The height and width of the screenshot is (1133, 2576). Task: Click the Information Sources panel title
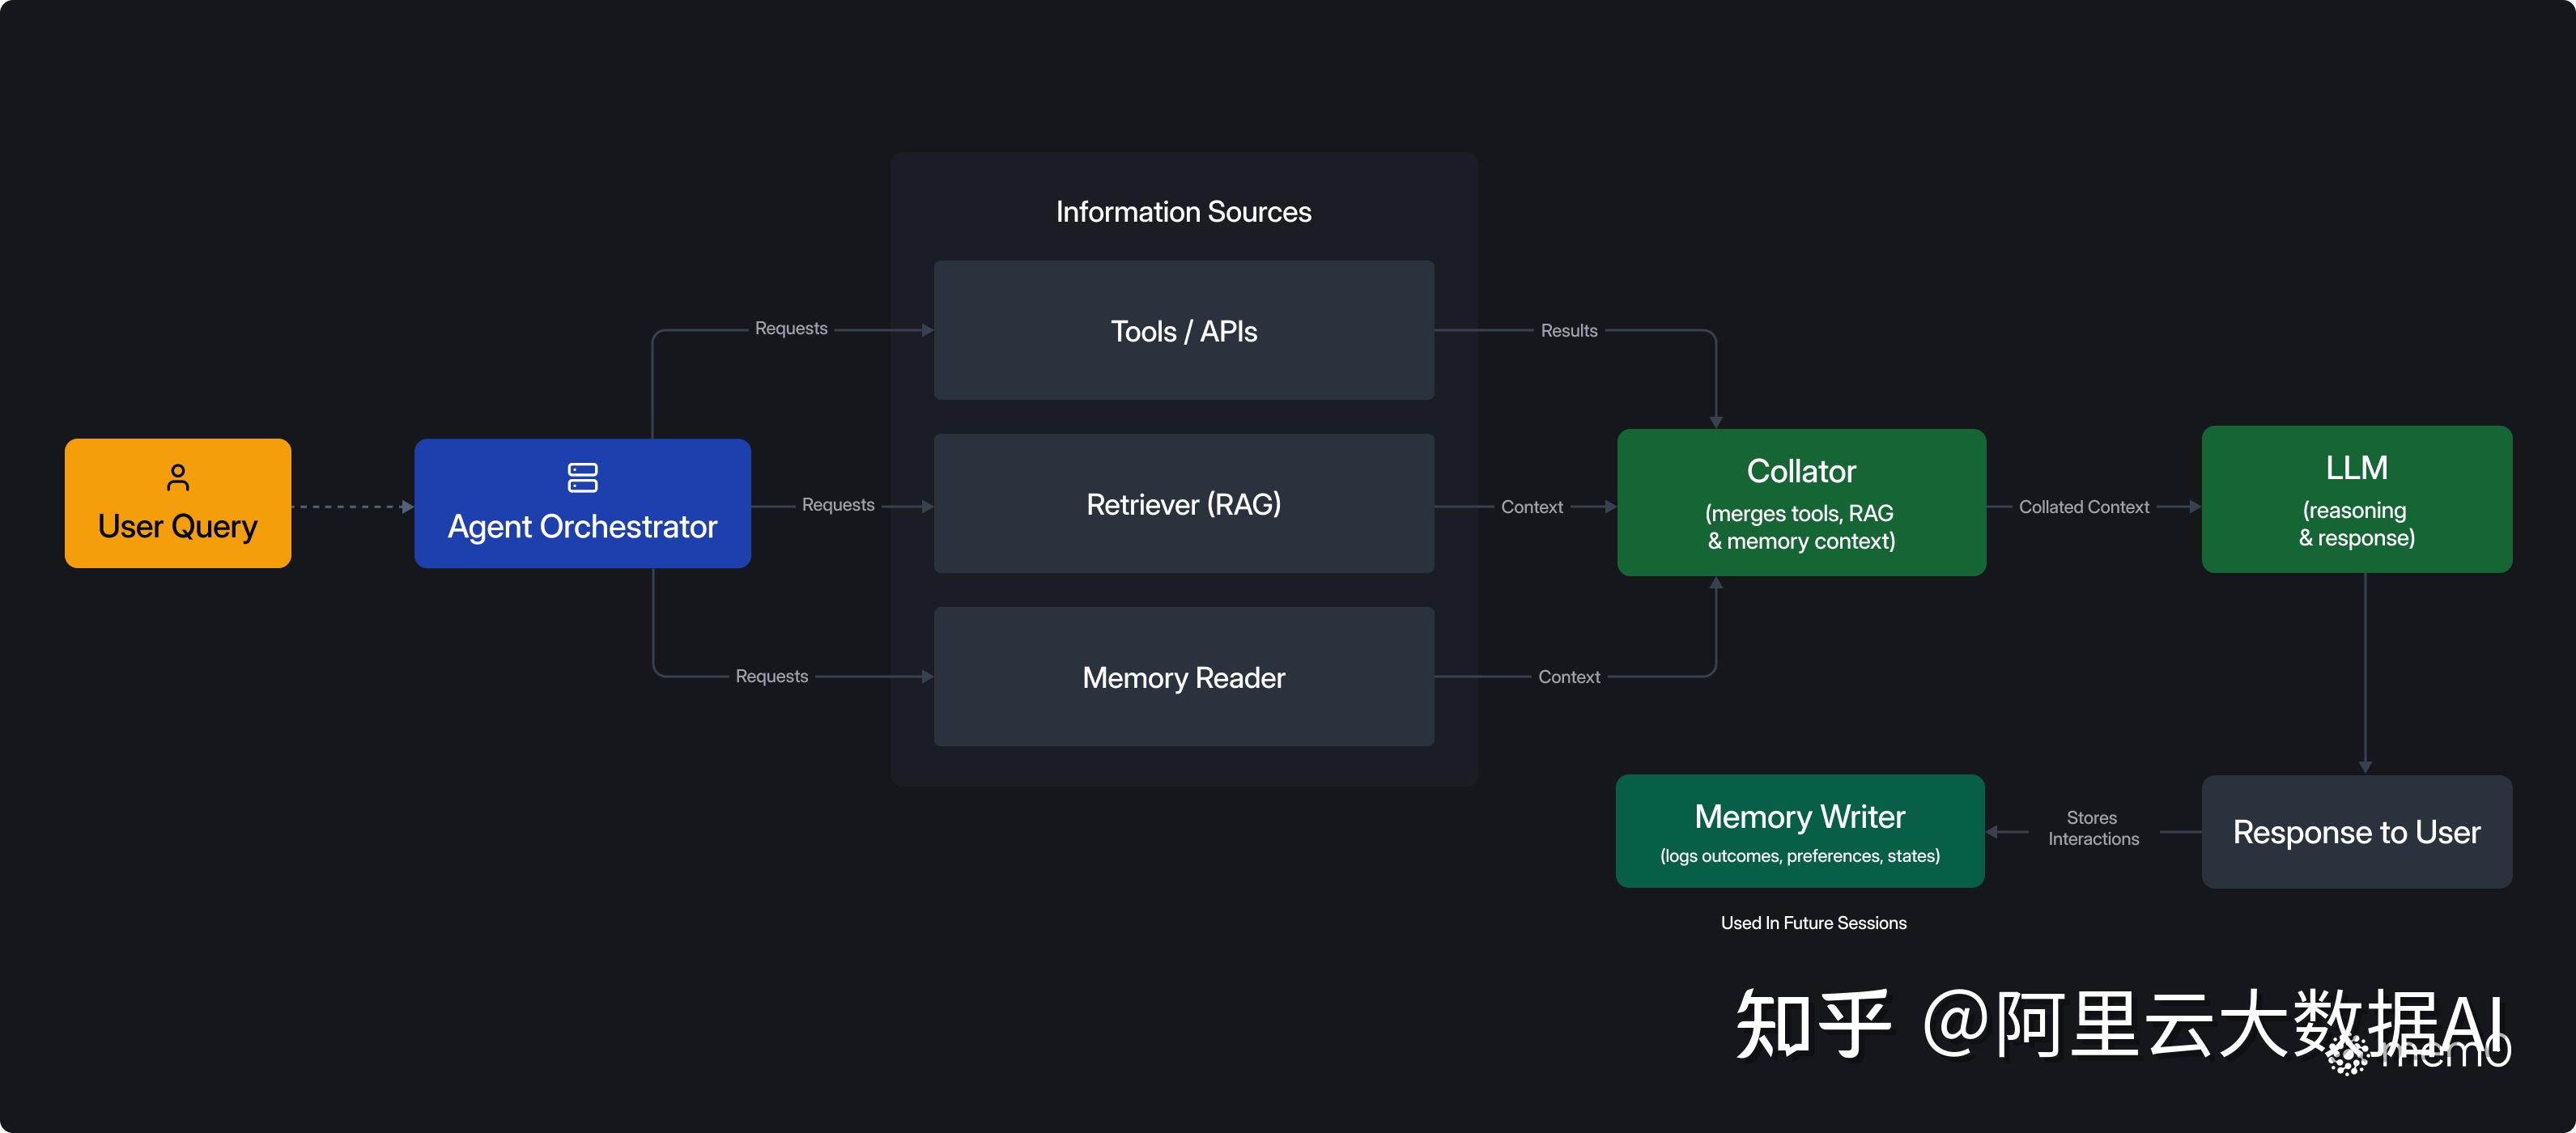click(1184, 211)
